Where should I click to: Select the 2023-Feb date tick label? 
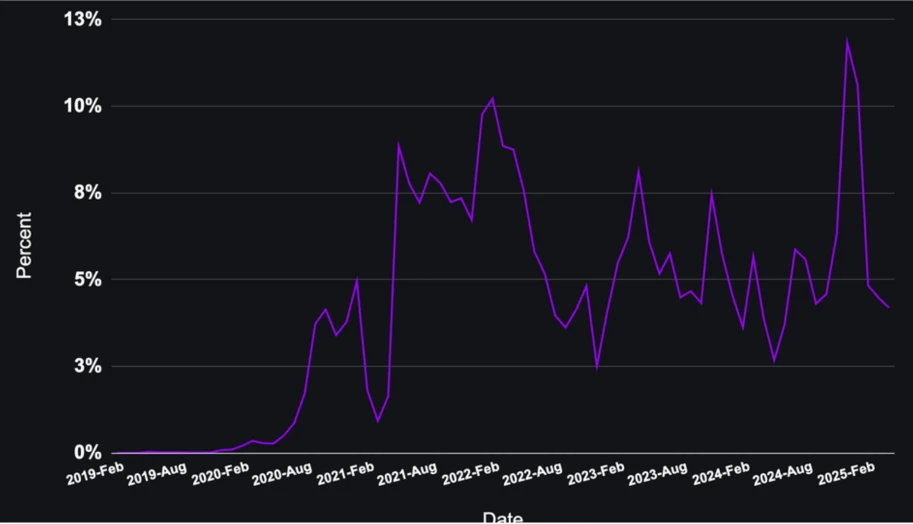596,474
